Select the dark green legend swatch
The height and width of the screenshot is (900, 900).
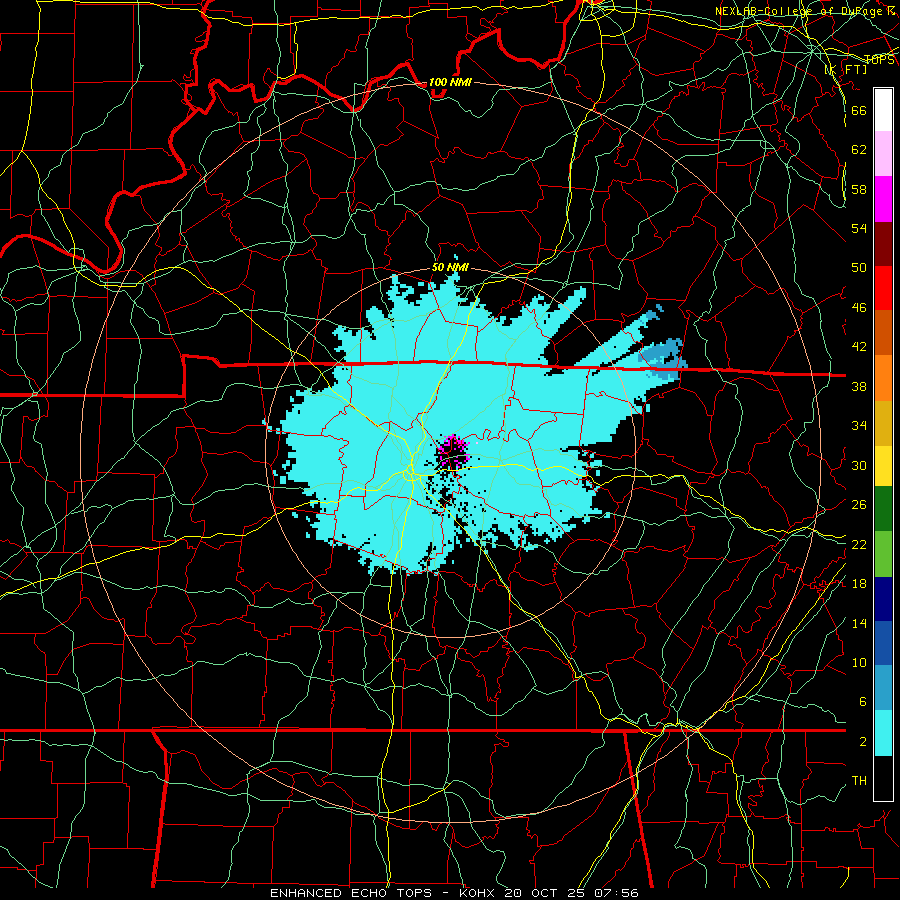coord(883,509)
